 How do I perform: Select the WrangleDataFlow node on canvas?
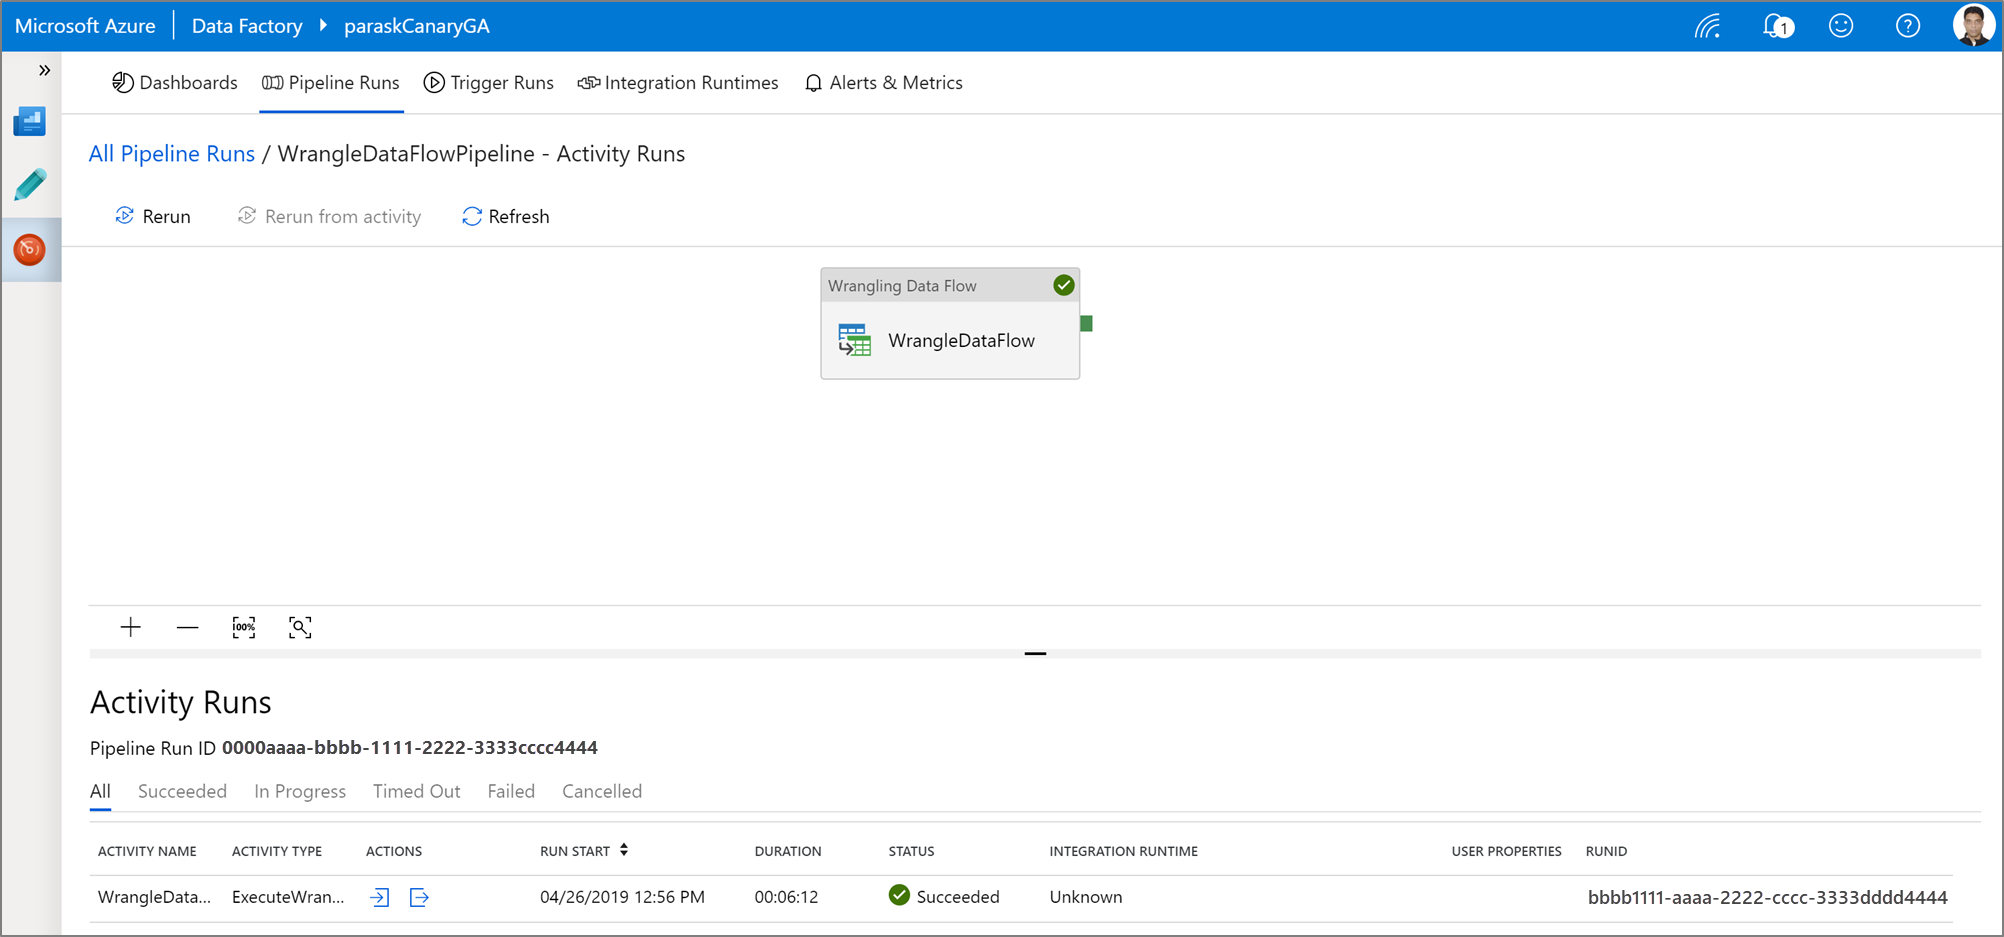tap(949, 340)
